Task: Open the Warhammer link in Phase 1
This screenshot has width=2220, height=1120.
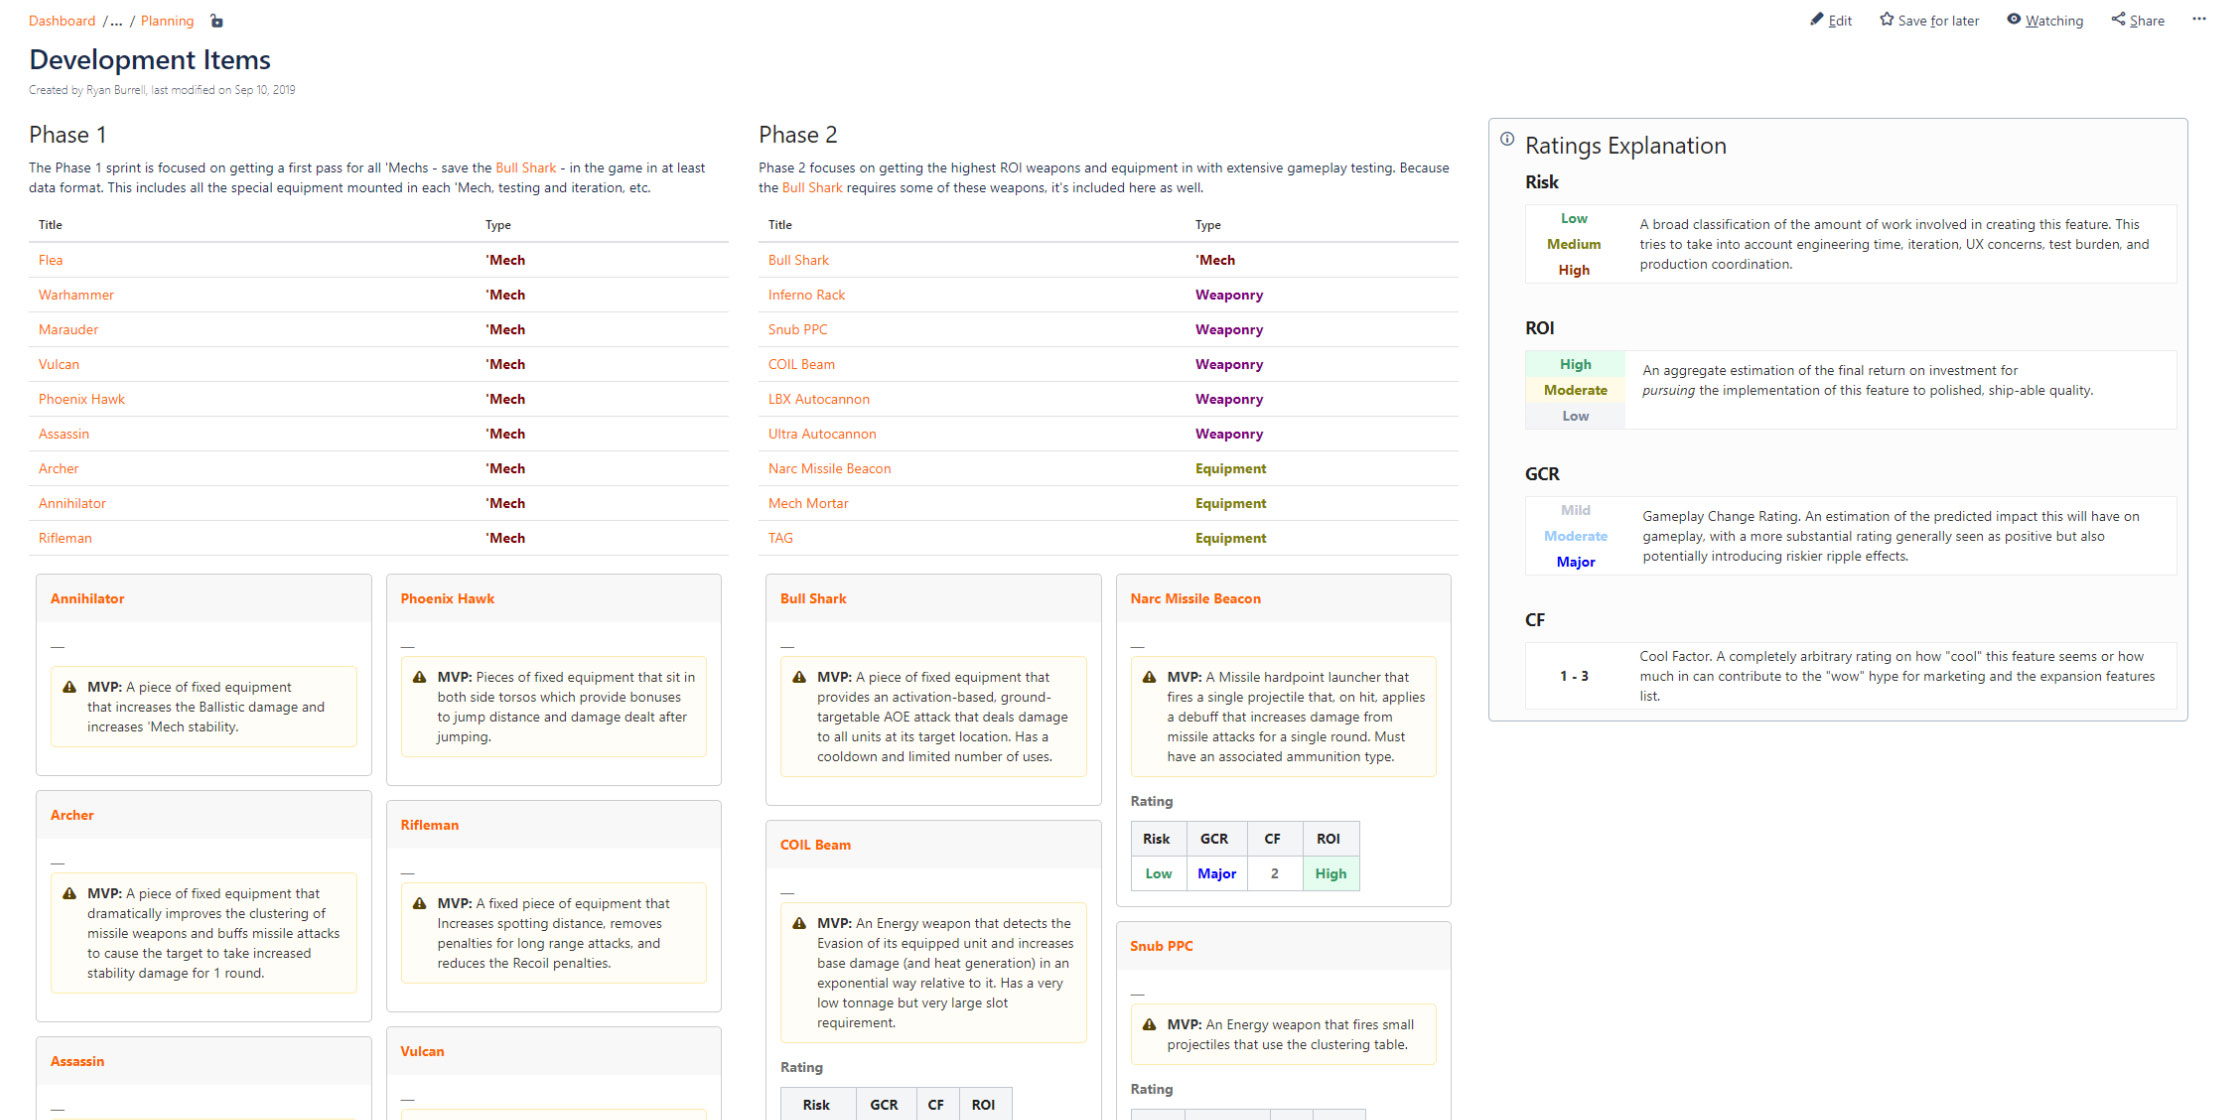Action: click(x=76, y=295)
